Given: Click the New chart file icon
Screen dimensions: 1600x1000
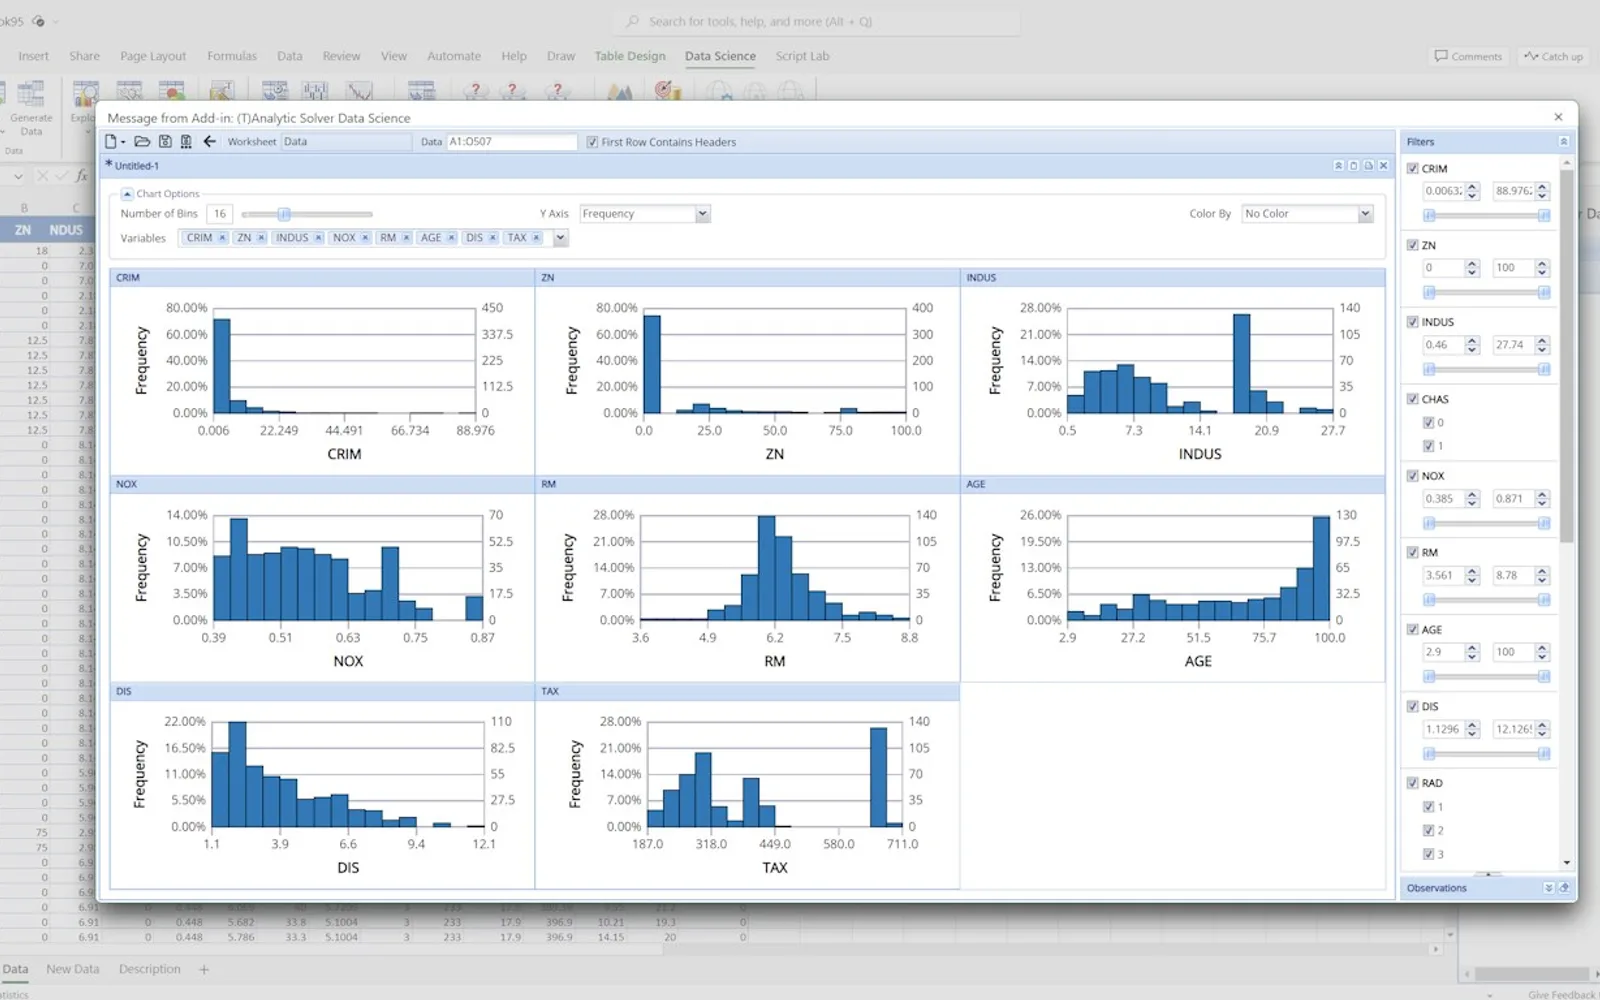Looking at the screenshot, I should pos(111,142).
